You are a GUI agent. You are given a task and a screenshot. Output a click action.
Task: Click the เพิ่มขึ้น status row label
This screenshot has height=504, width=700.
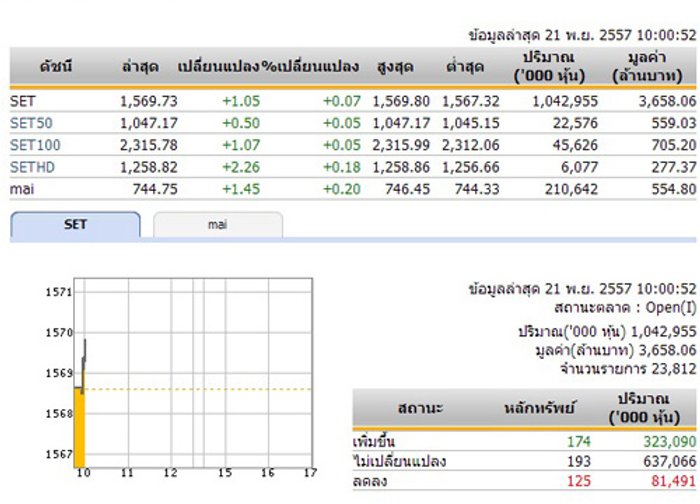pyautogui.click(x=374, y=442)
